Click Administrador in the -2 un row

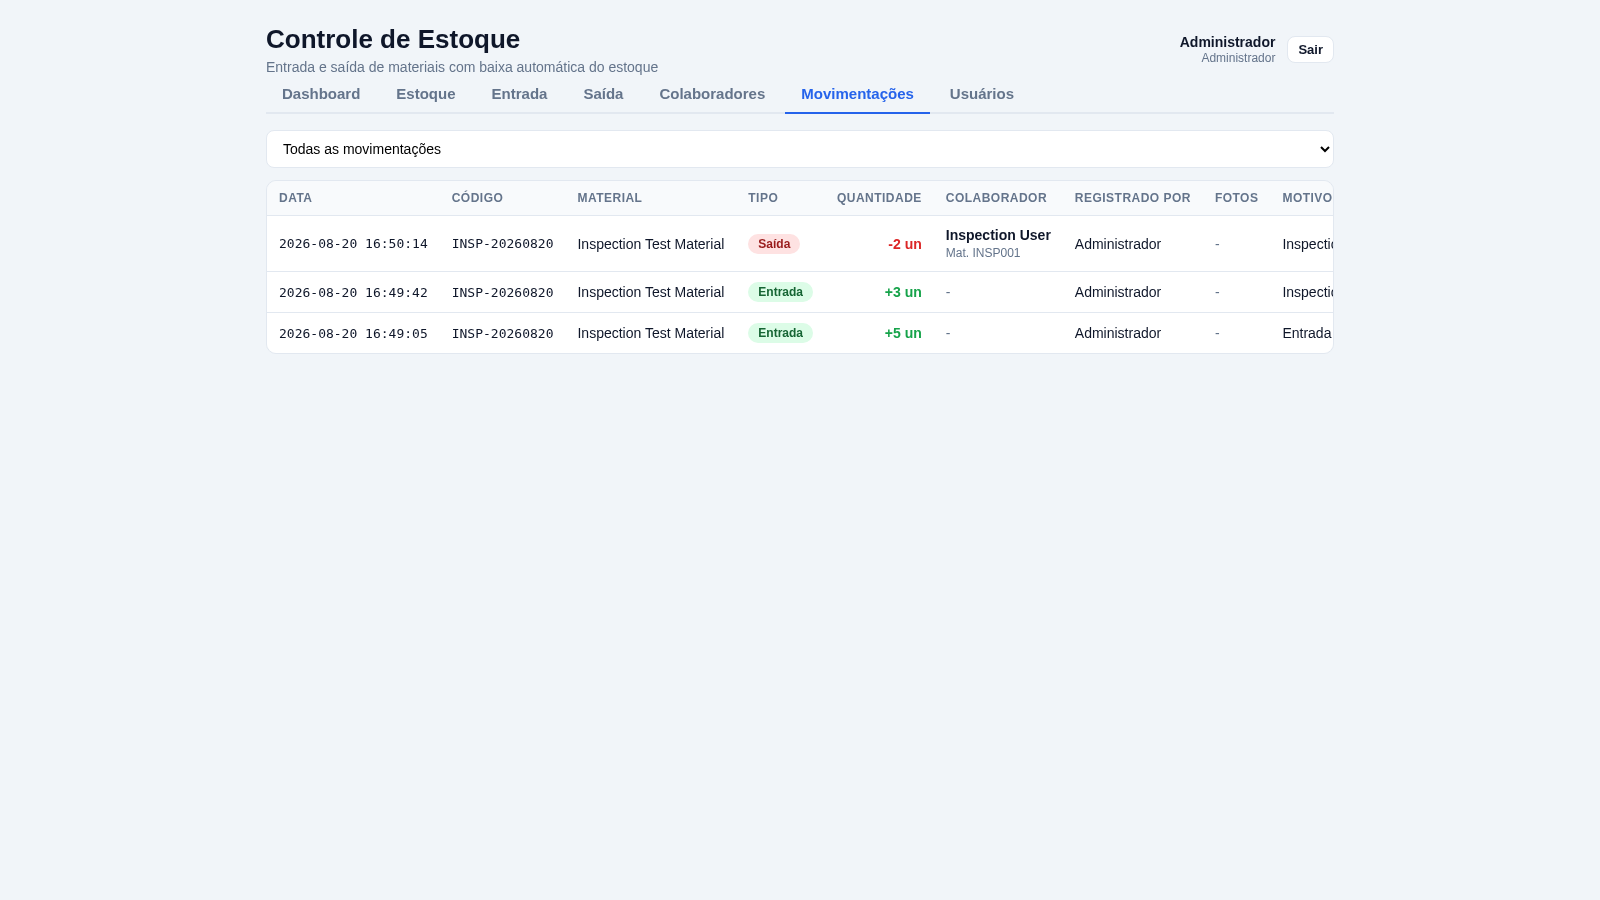tap(1118, 244)
